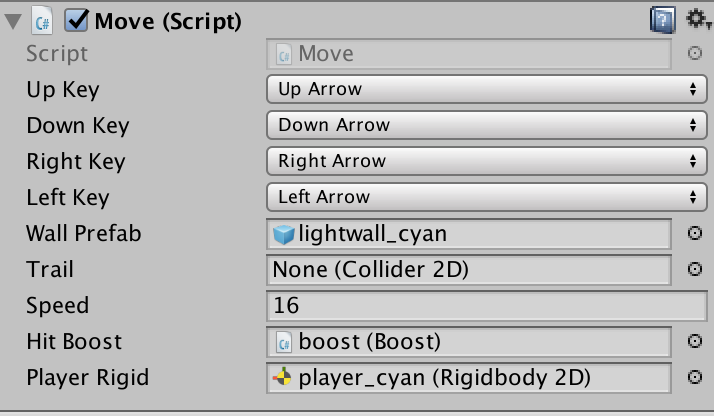
Task: Click object picker circle beside Script field
Action: click(694, 54)
